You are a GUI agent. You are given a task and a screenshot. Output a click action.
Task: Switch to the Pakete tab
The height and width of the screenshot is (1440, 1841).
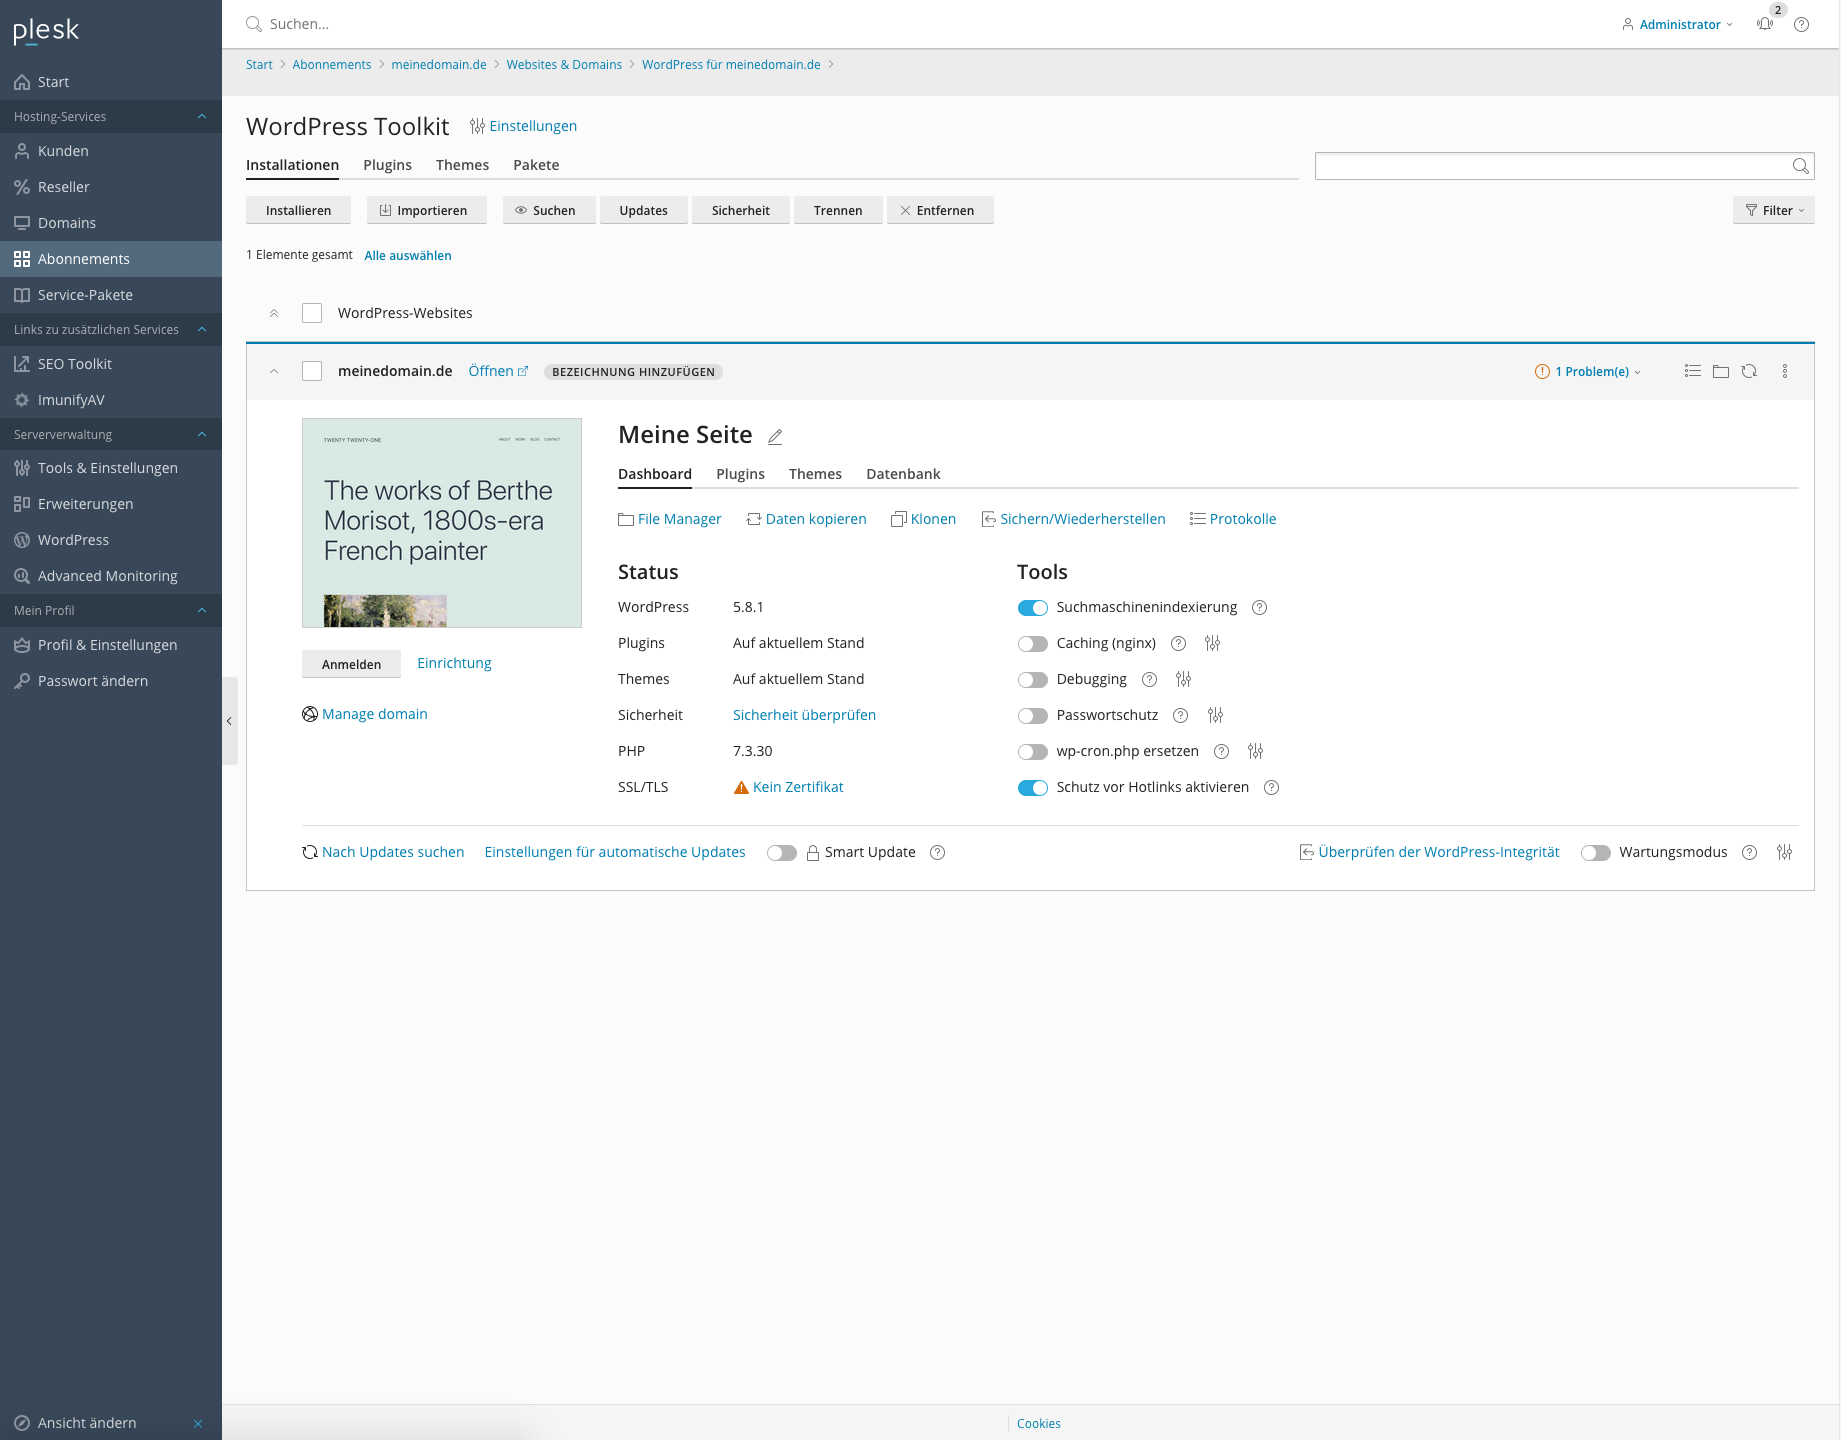click(536, 165)
